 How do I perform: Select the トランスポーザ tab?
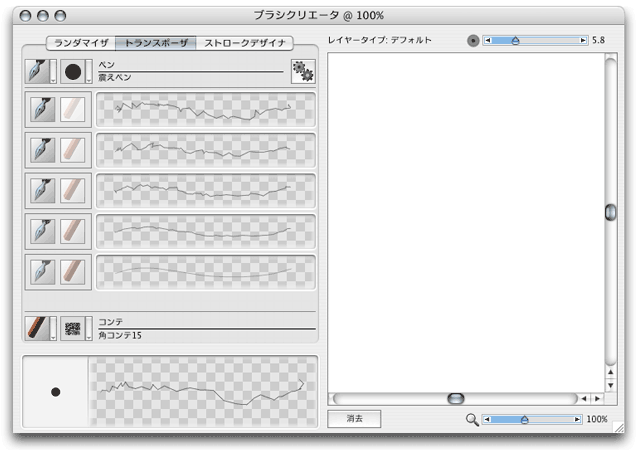point(156,43)
